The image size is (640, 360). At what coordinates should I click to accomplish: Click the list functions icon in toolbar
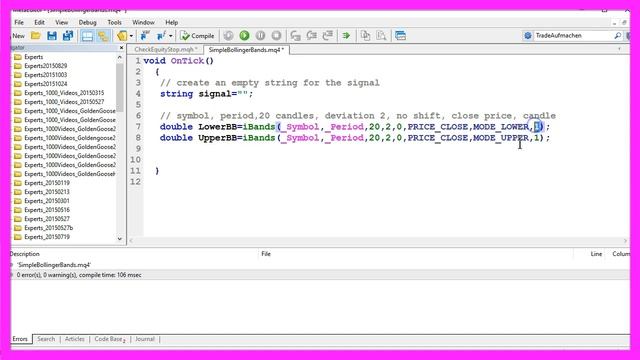[161, 36]
